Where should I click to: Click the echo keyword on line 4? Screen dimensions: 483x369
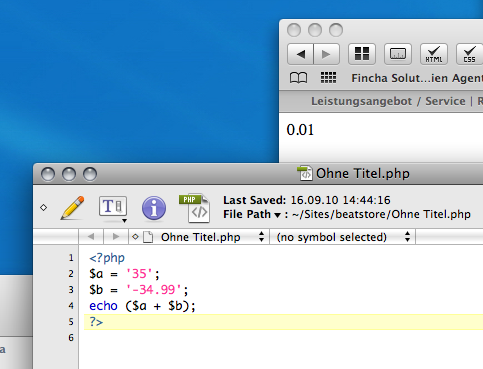point(103,306)
